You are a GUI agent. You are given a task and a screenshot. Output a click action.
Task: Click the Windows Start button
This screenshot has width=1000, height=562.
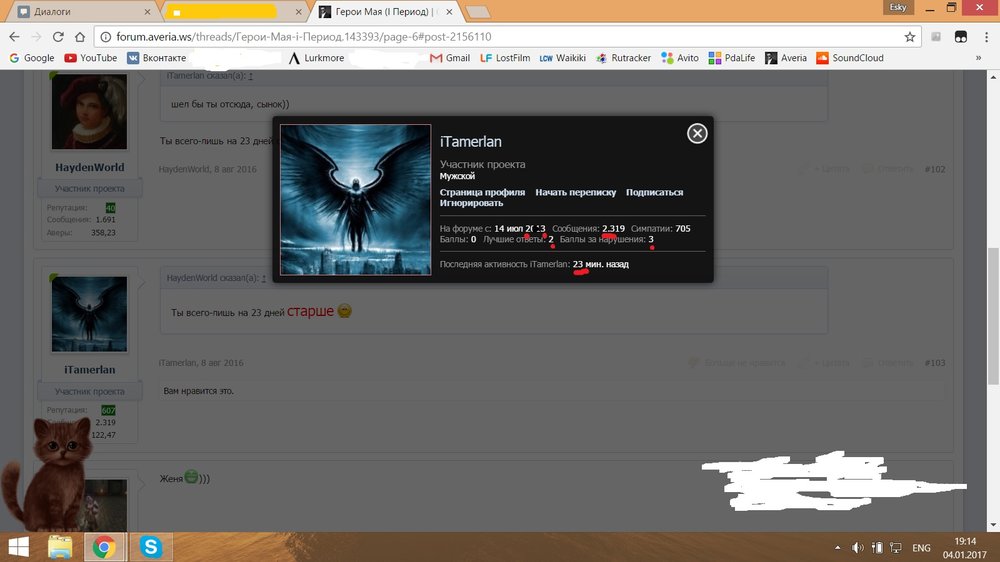[x=18, y=546]
